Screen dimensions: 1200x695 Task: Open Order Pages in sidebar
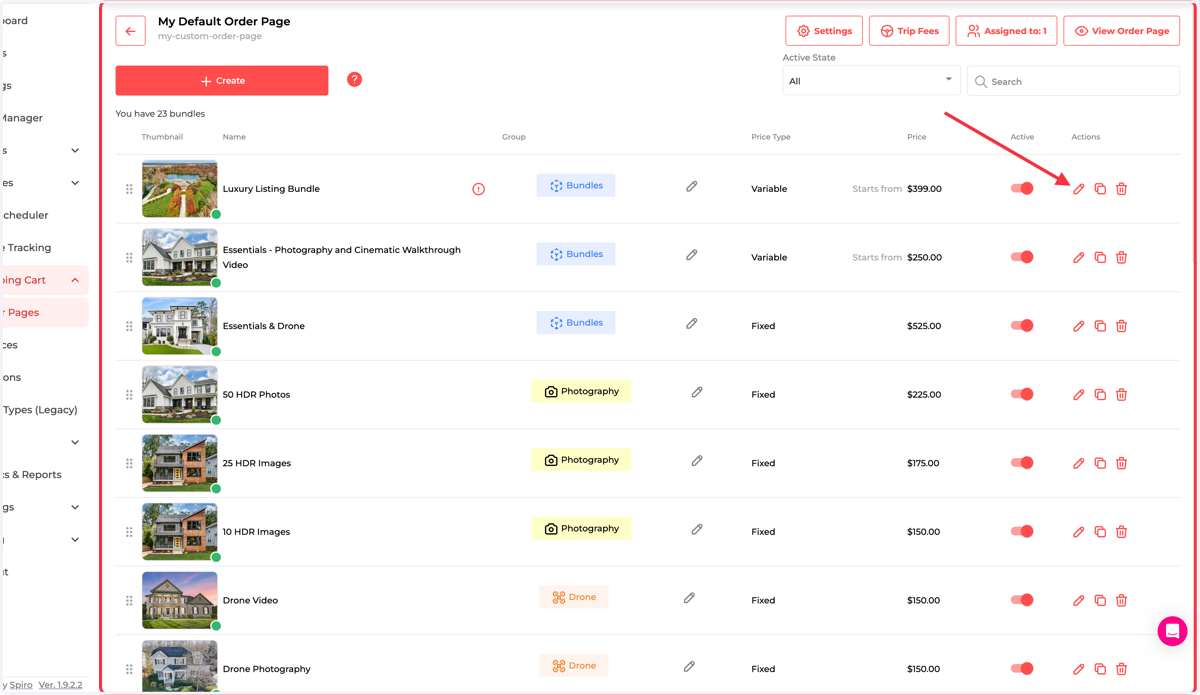tap(44, 313)
